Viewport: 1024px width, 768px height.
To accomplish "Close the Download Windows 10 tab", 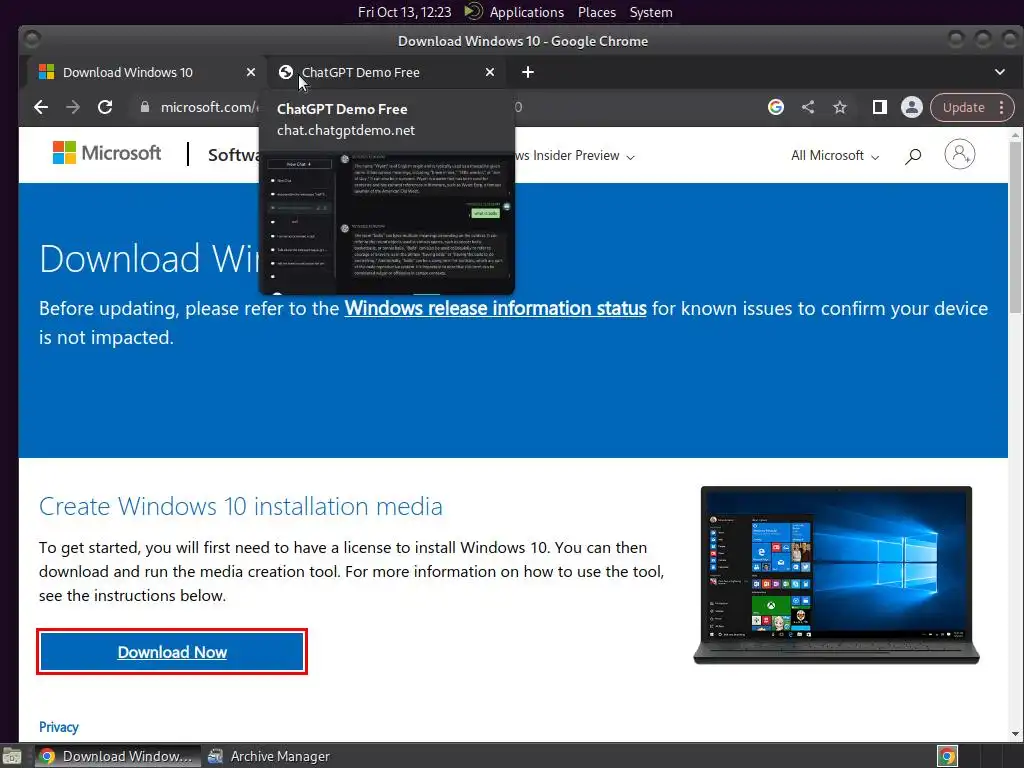I will pos(251,72).
